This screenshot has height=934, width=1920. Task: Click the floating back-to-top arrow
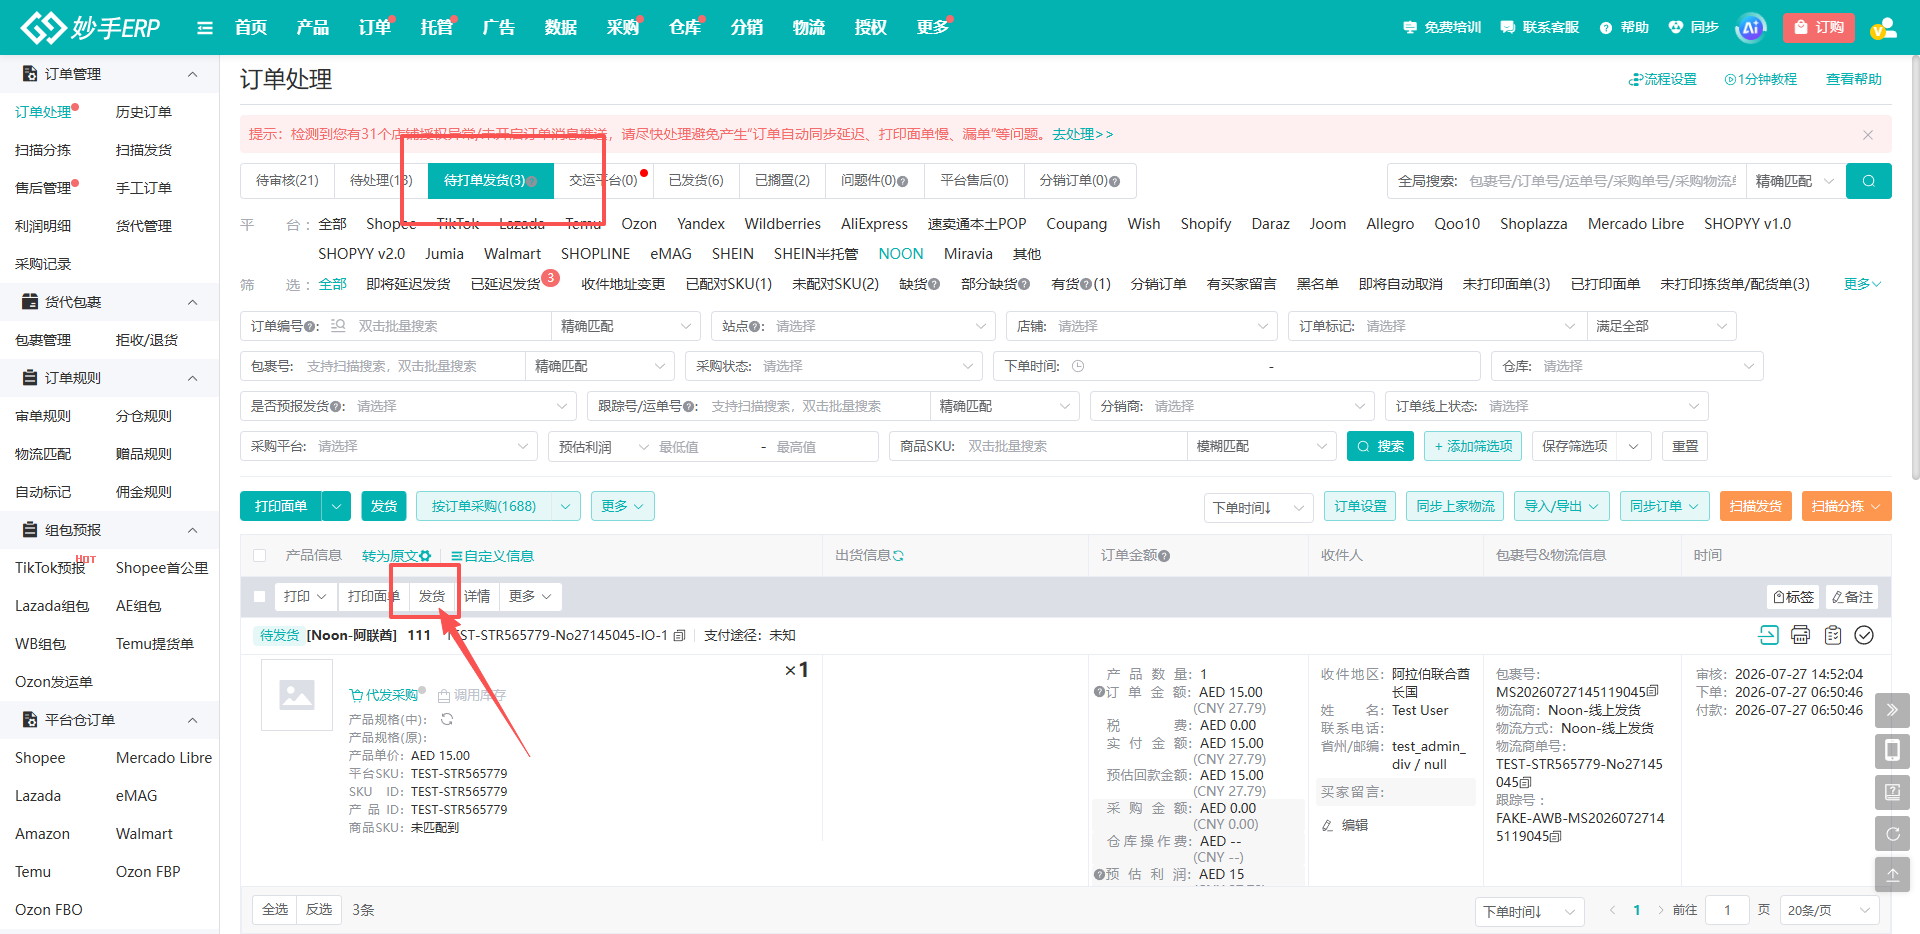(1892, 874)
